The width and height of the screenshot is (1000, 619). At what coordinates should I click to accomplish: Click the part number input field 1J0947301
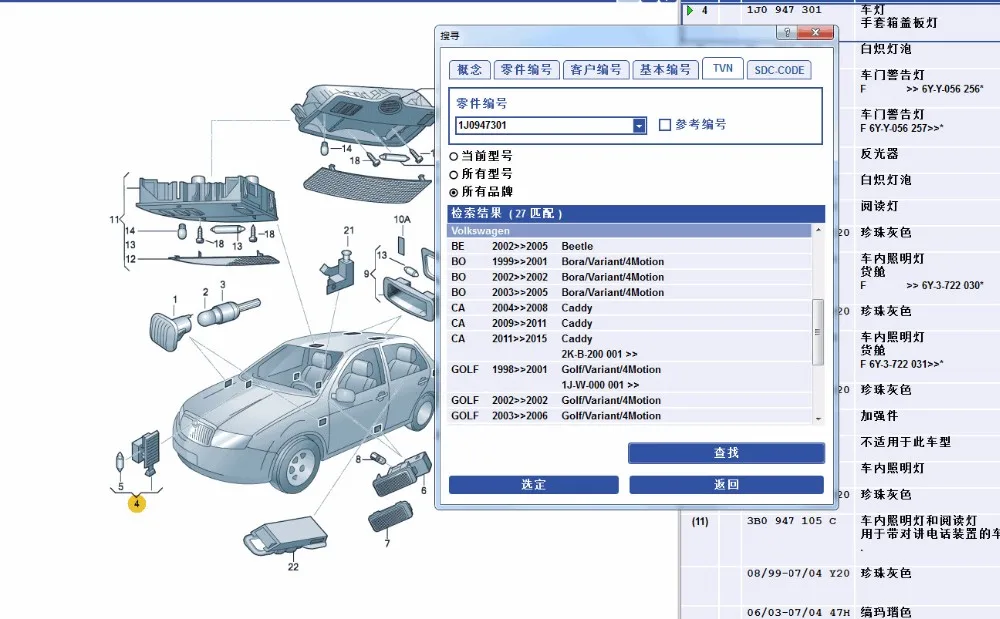point(544,125)
